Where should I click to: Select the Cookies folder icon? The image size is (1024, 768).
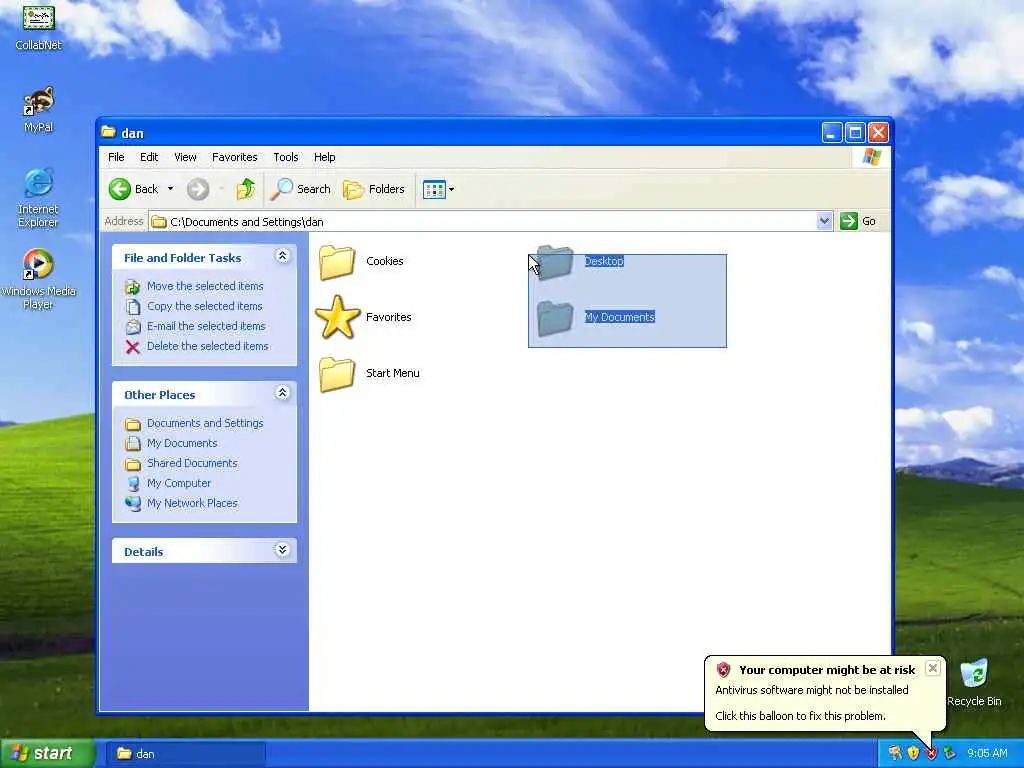point(337,262)
